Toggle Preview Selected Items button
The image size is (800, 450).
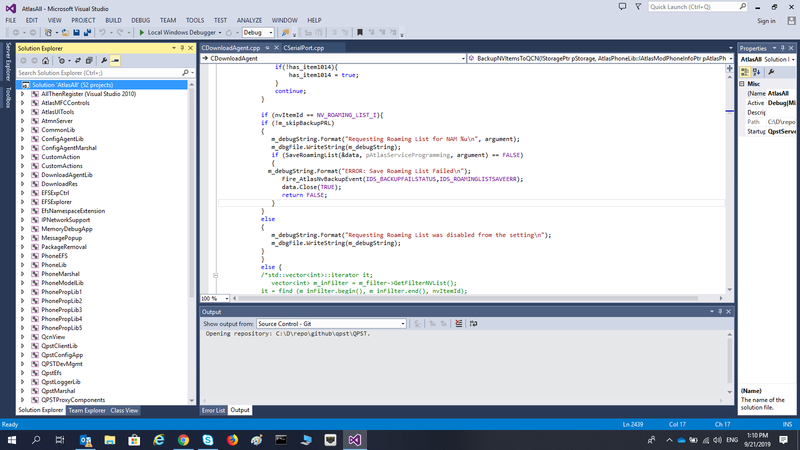[115, 61]
